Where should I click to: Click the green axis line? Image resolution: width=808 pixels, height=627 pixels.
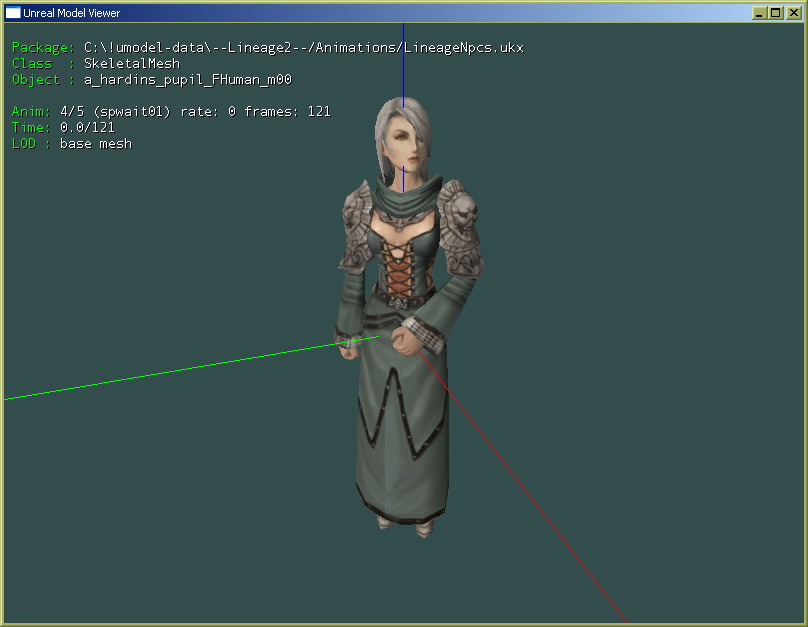(x=191, y=368)
